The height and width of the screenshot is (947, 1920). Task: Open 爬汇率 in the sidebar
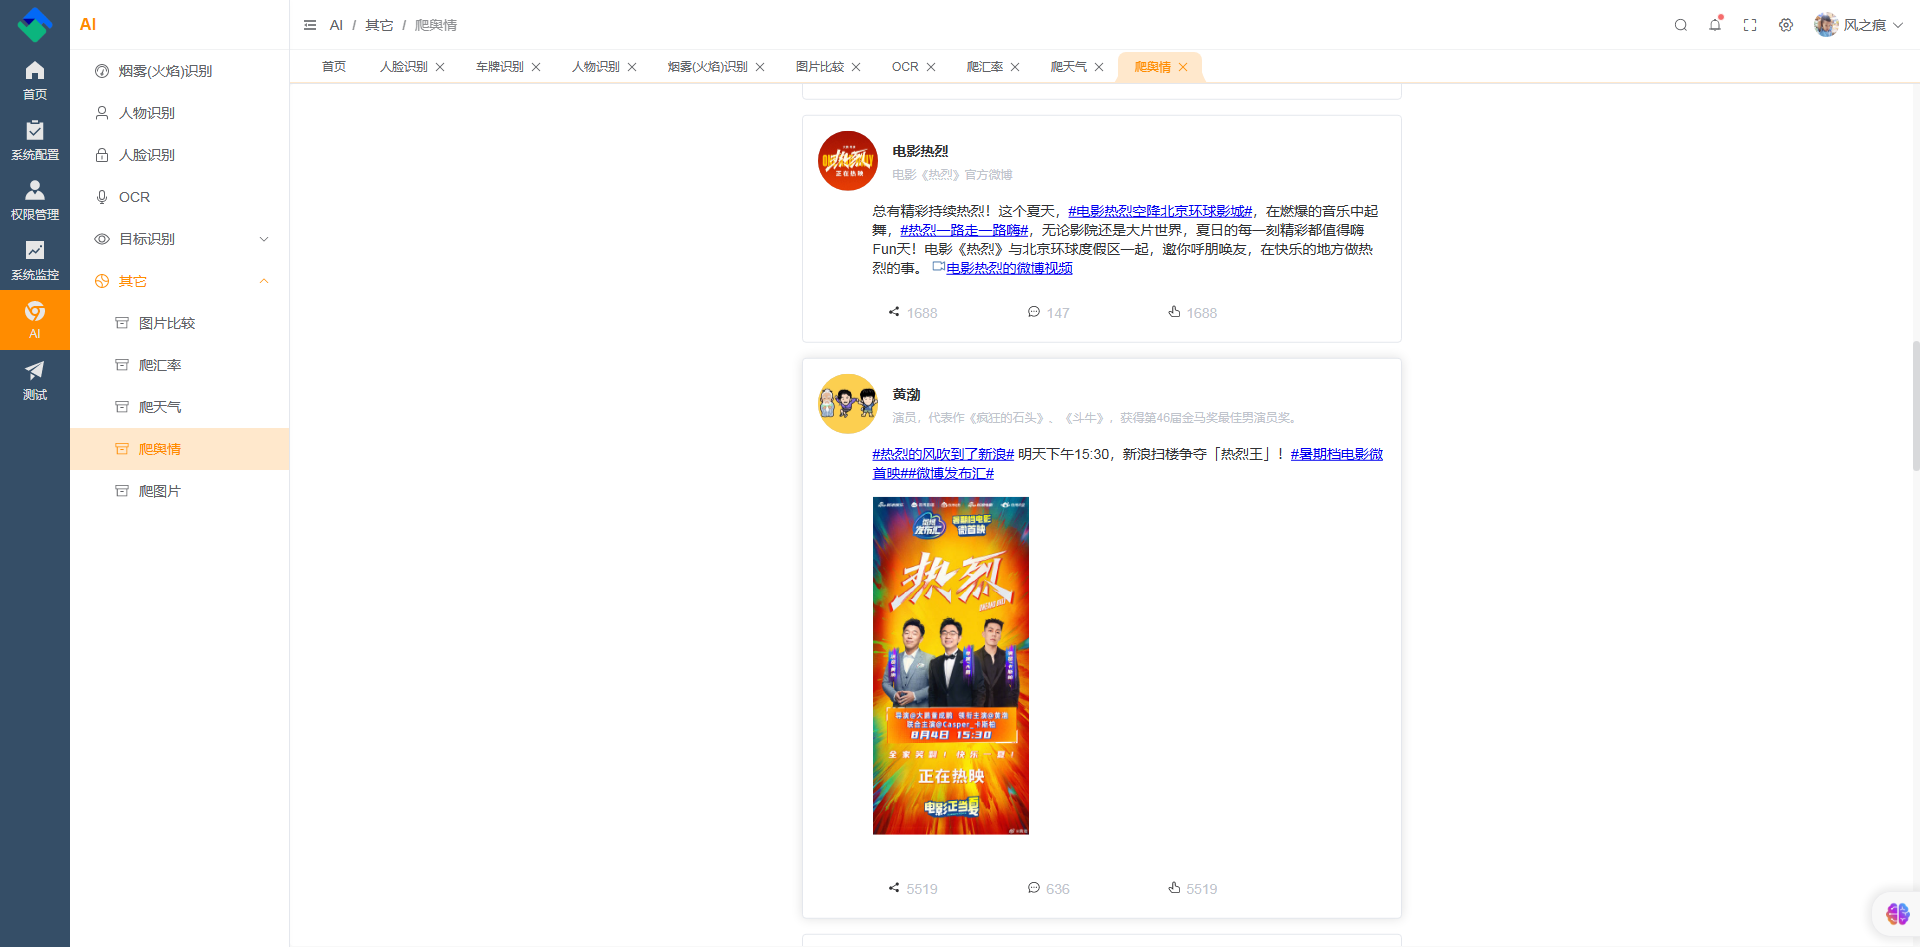(180, 365)
